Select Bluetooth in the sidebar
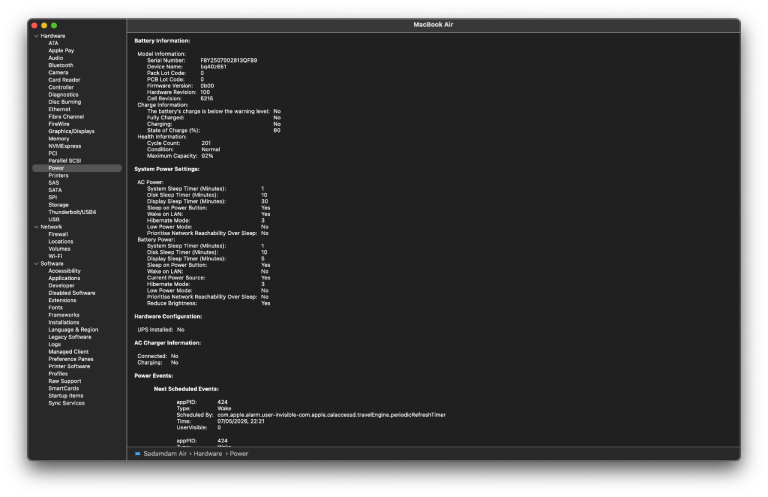The height and width of the screenshot is (497, 768). coord(61,65)
